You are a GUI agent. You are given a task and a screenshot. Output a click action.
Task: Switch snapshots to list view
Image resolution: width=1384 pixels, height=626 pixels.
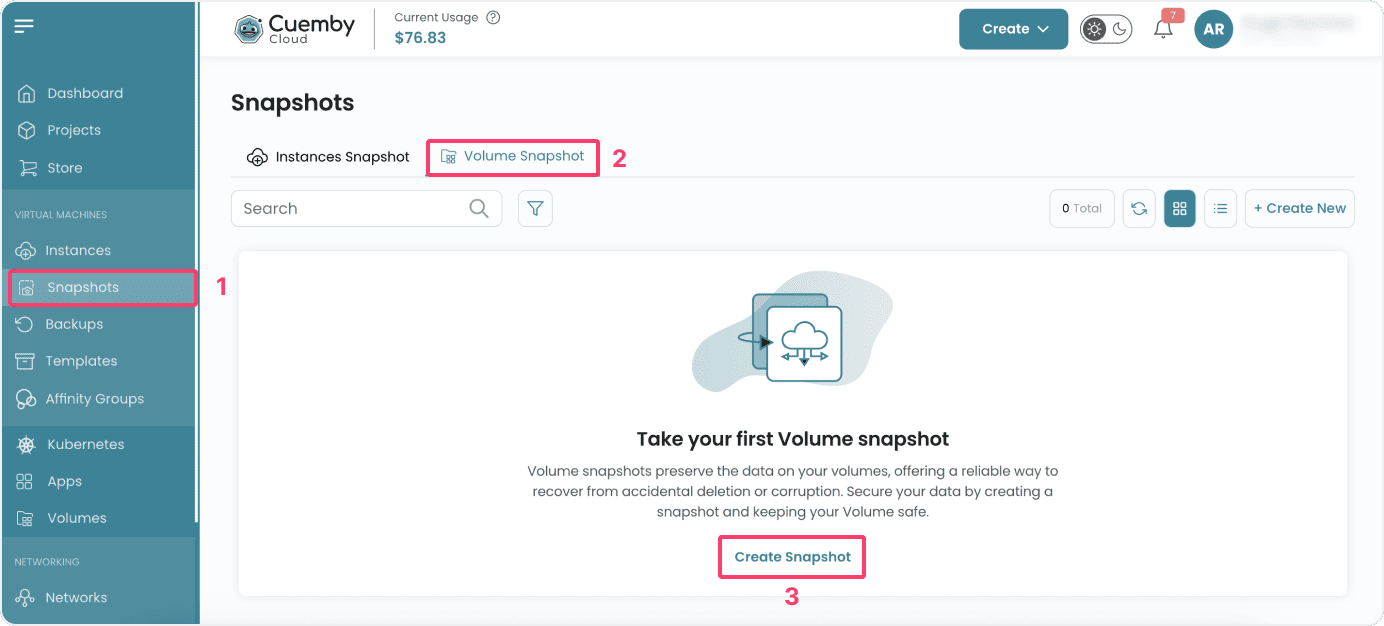[x=1220, y=208]
